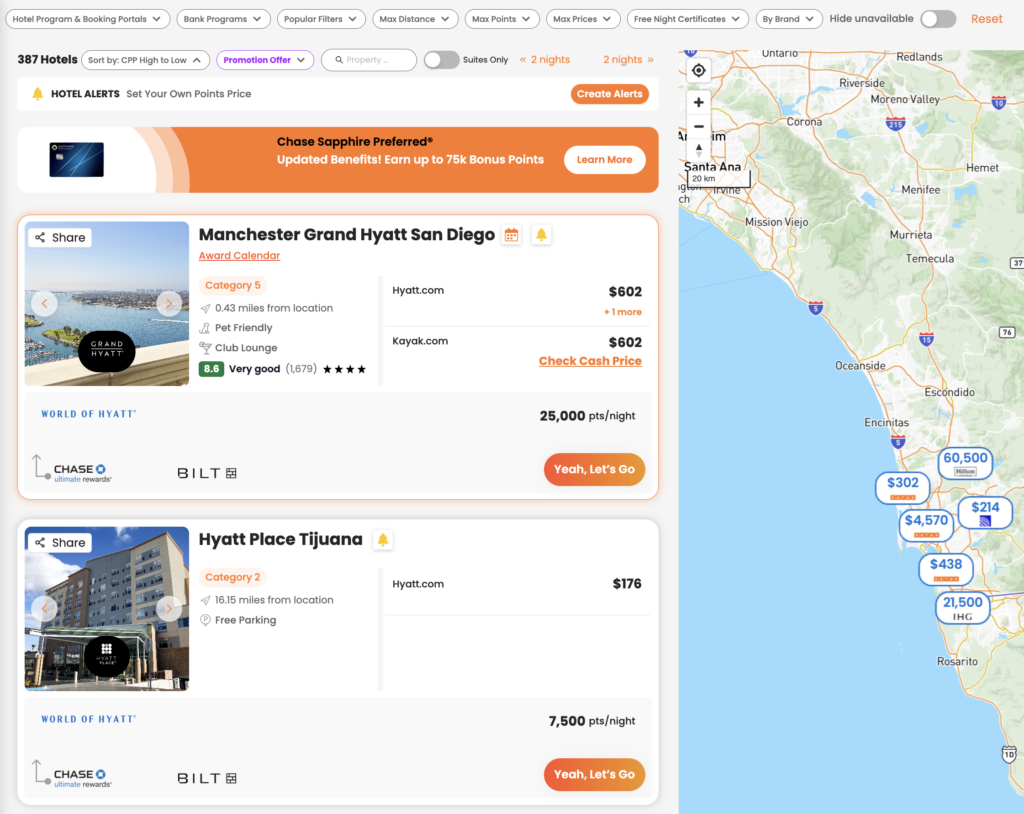Select Kayak.com $602 price row
The height and width of the screenshot is (814, 1024).
tap(517, 351)
